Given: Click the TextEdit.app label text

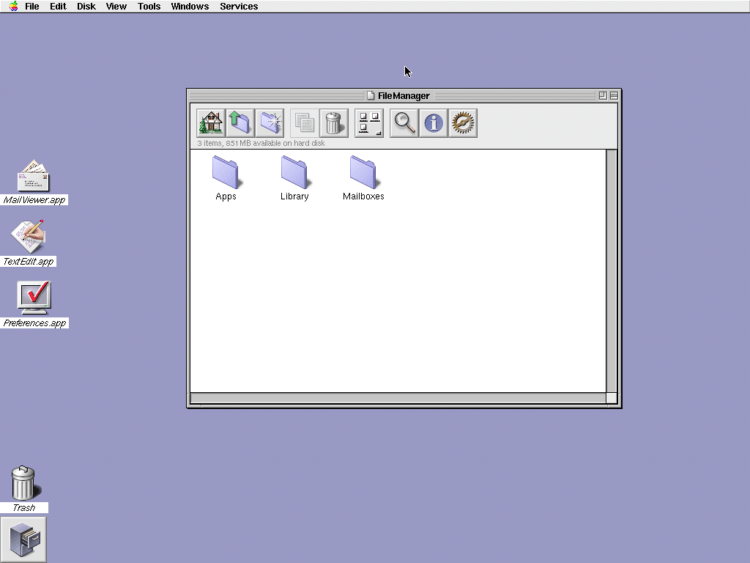Looking at the screenshot, I should [28, 262].
